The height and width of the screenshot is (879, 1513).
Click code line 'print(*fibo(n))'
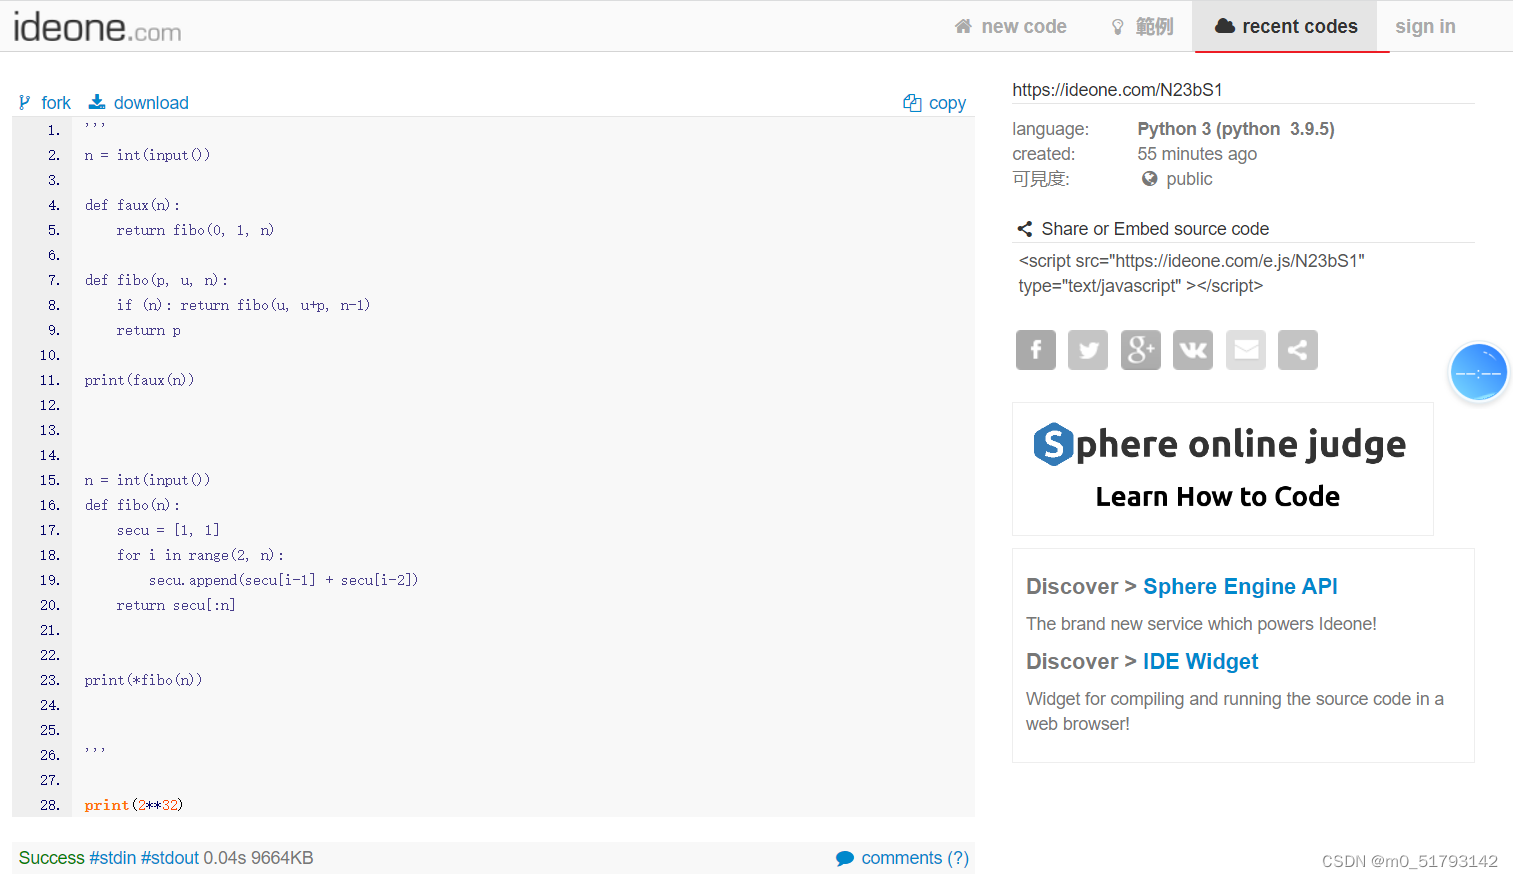point(143,680)
